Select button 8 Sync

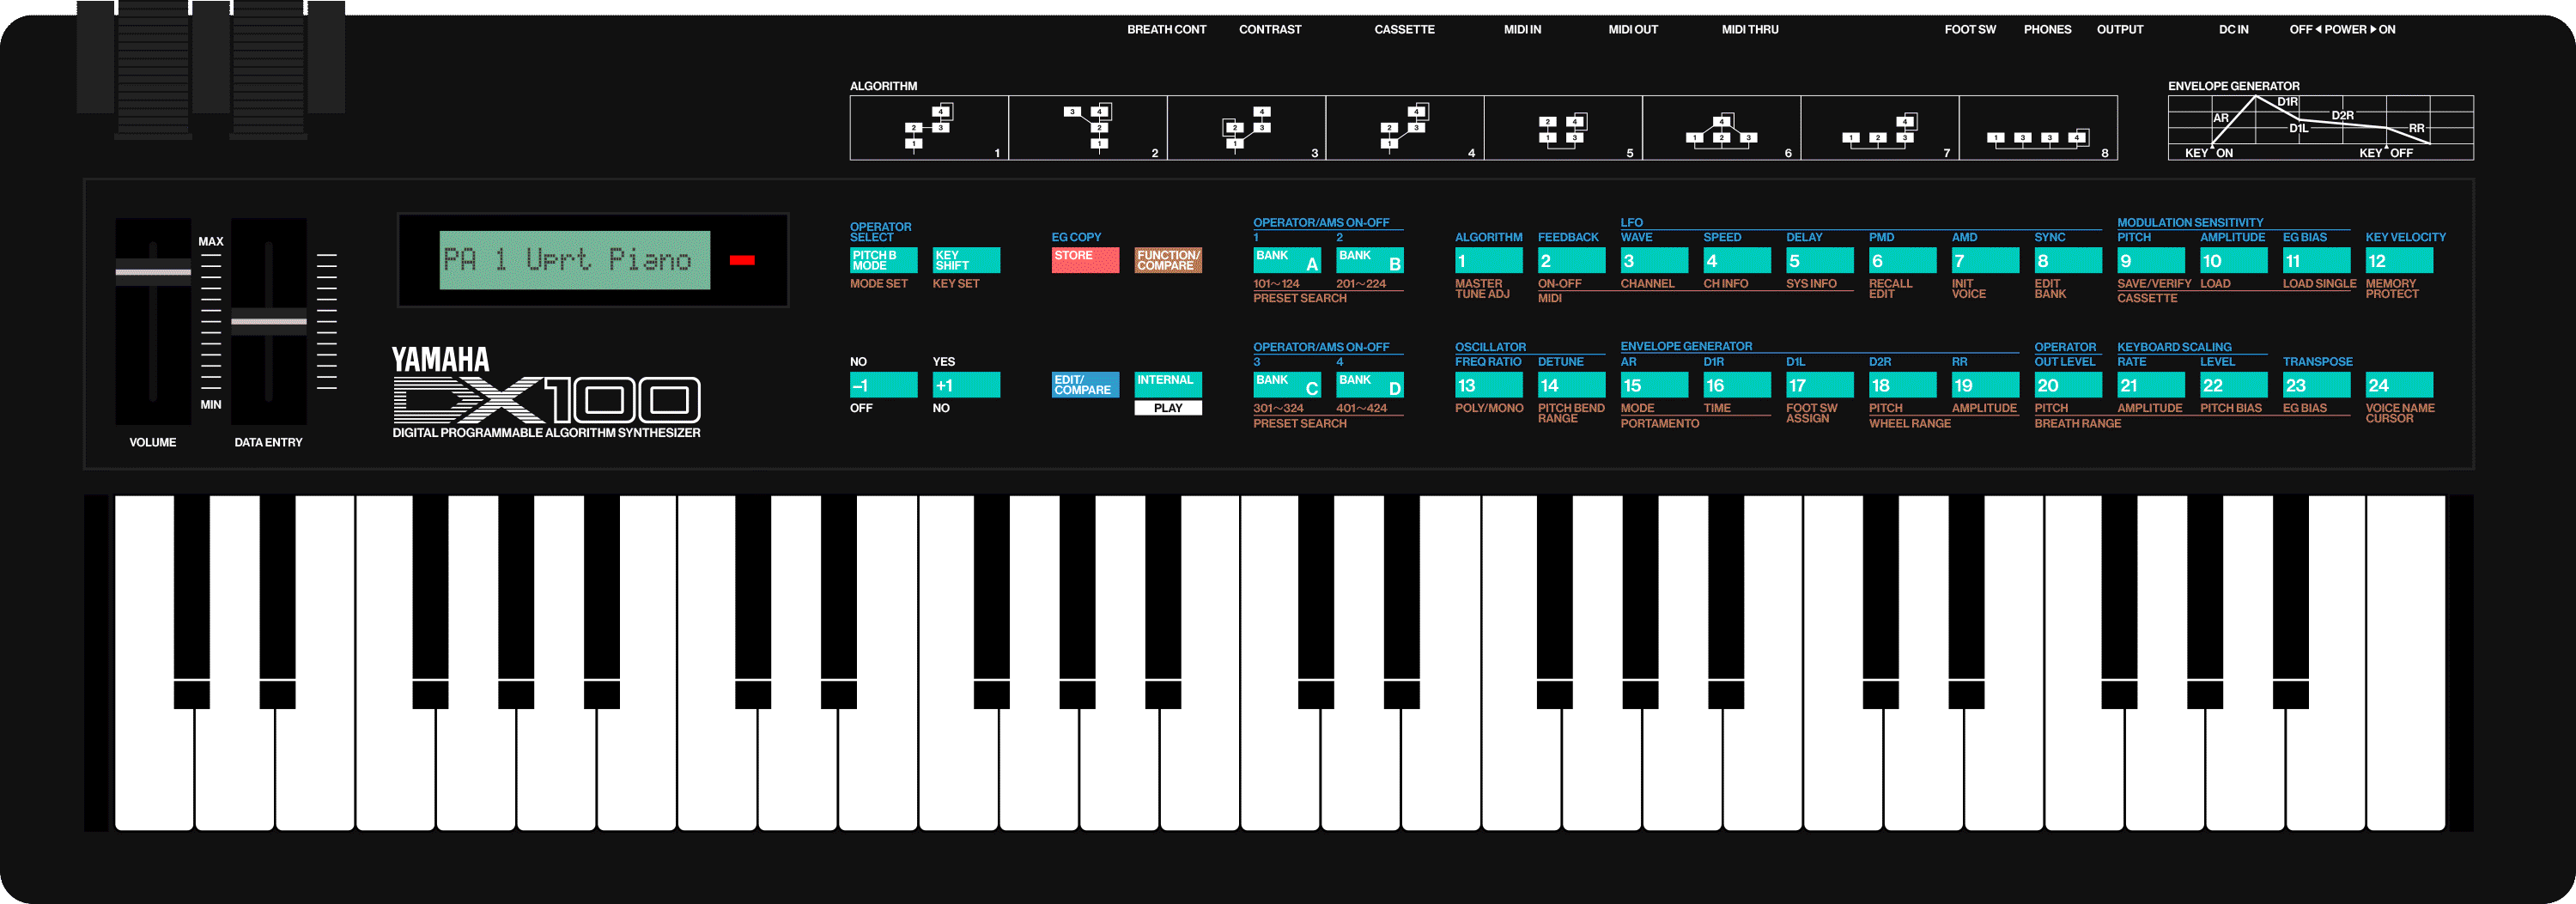[2068, 260]
